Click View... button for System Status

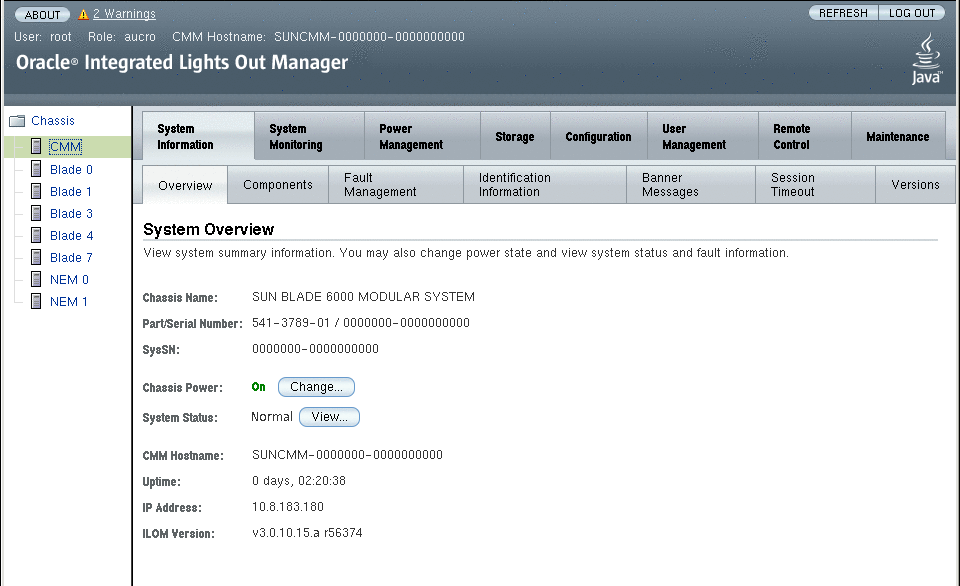coord(329,417)
